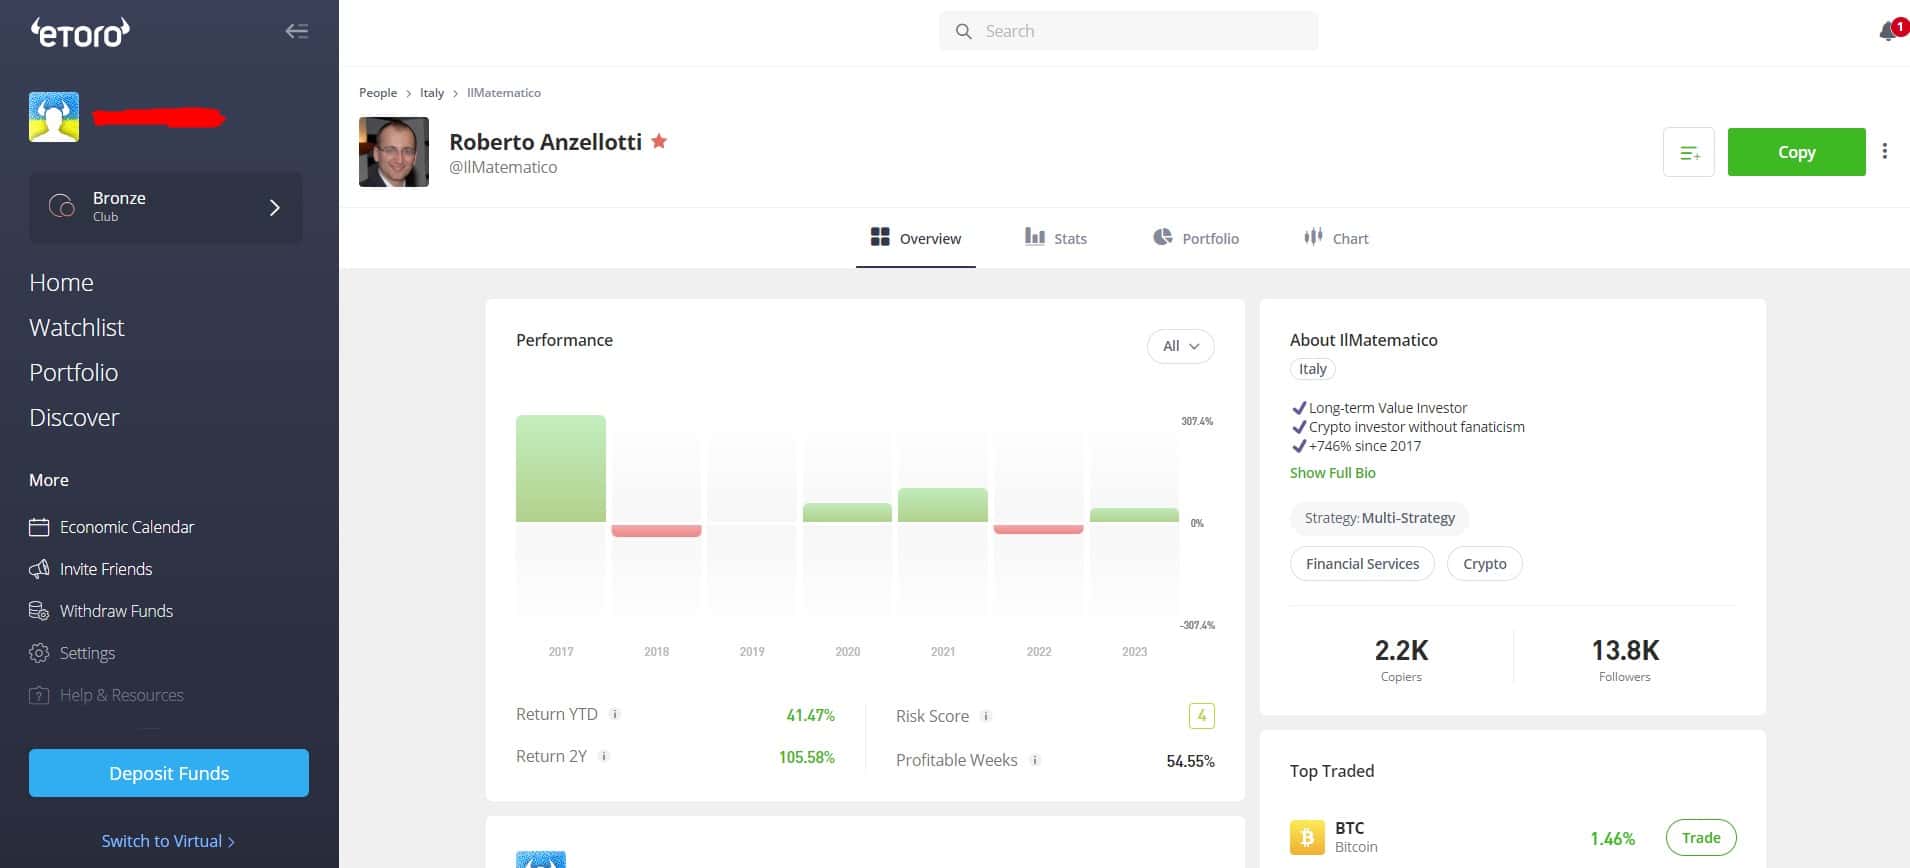This screenshot has width=1910, height=868.
Task: Expand the Bronze Club chevron
Action: [x=275, y=208]
